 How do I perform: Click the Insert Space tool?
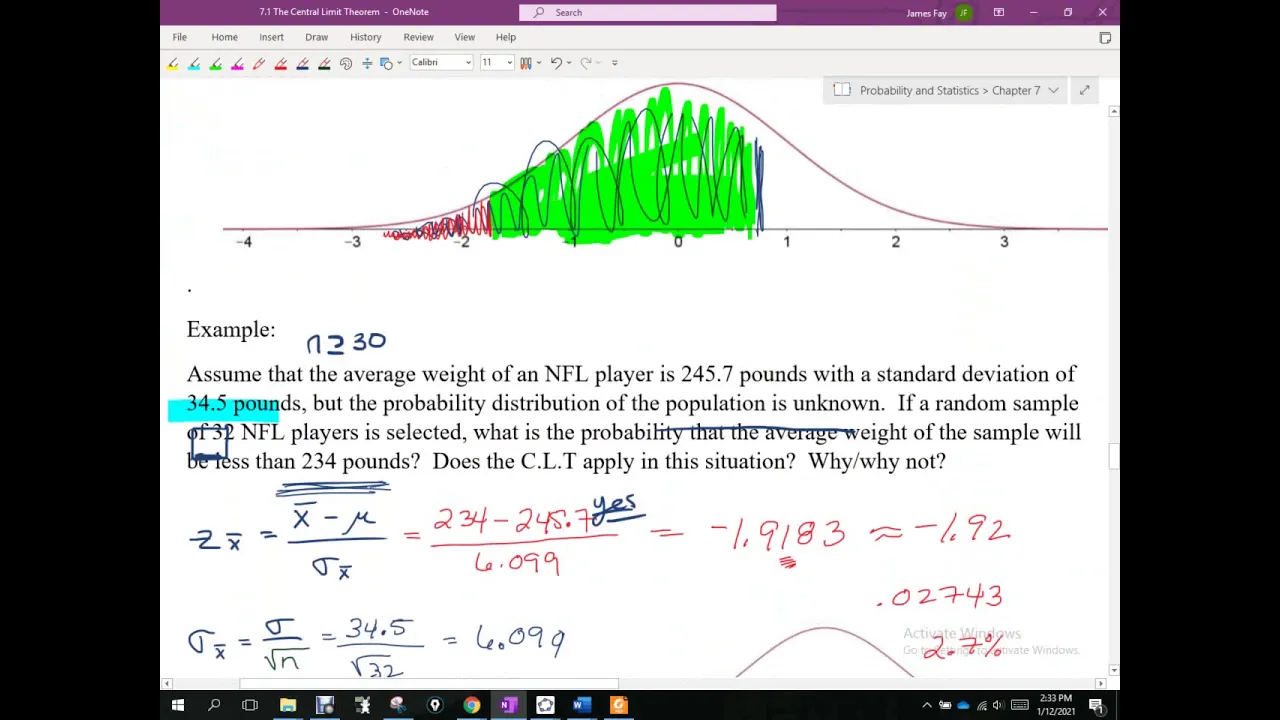[x=367, y=63]
